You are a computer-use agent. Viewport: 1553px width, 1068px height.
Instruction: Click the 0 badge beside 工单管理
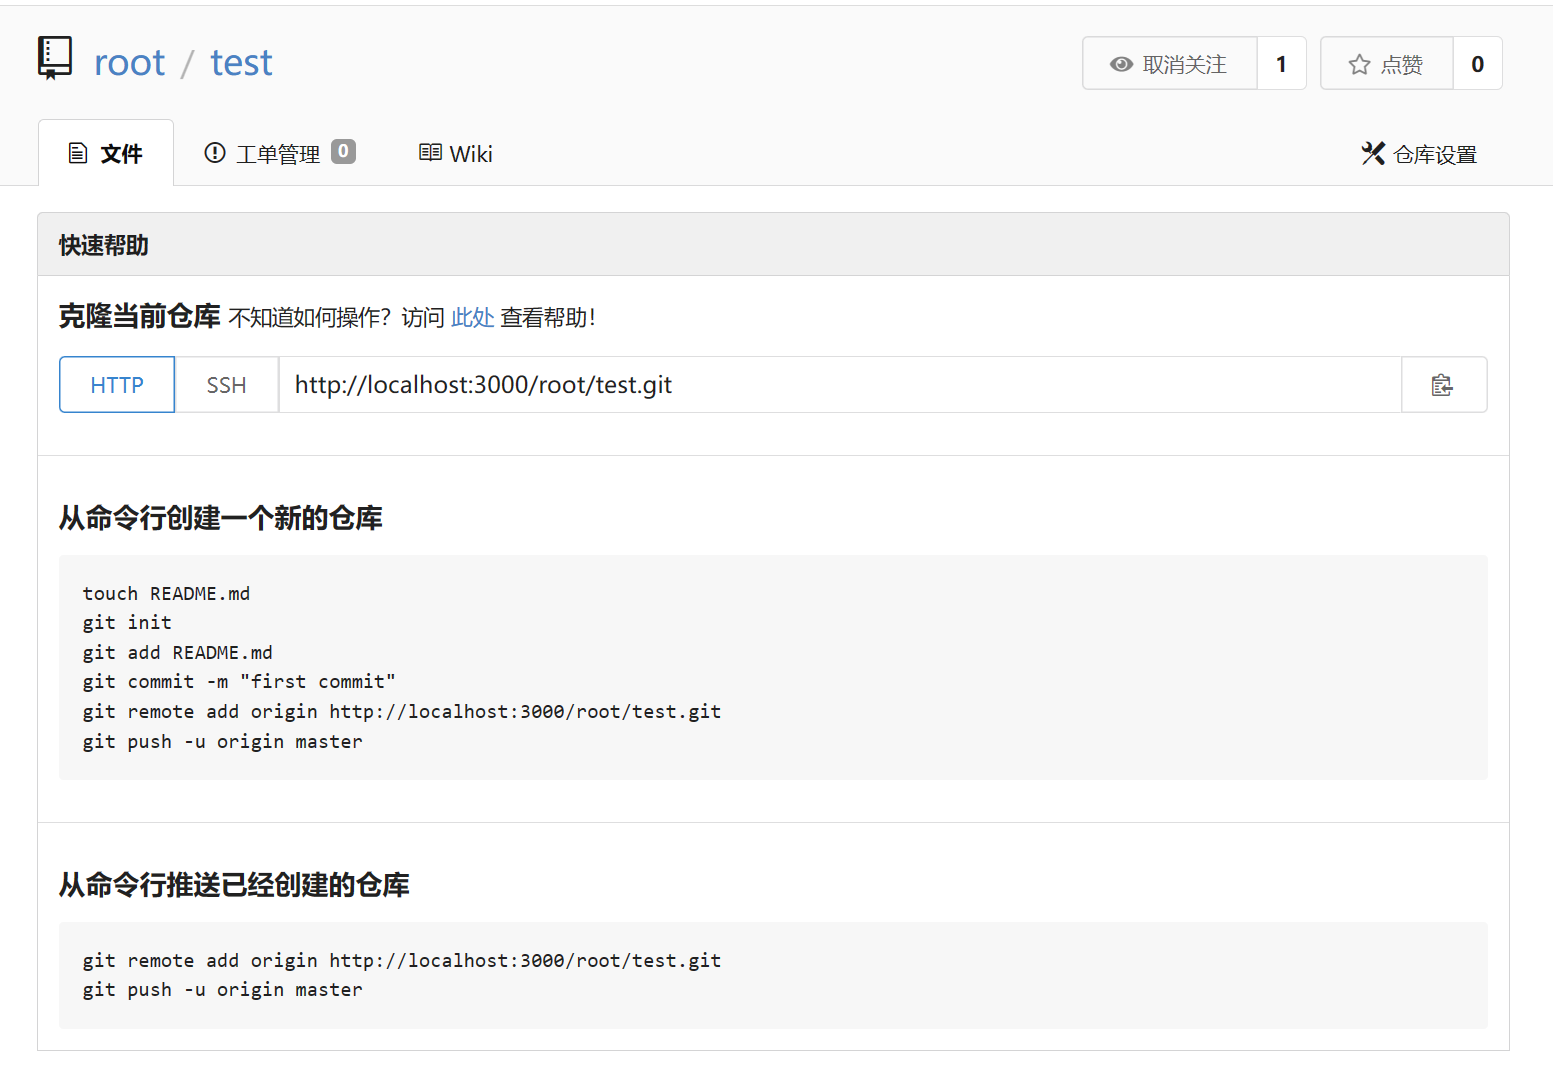point(343,151)
